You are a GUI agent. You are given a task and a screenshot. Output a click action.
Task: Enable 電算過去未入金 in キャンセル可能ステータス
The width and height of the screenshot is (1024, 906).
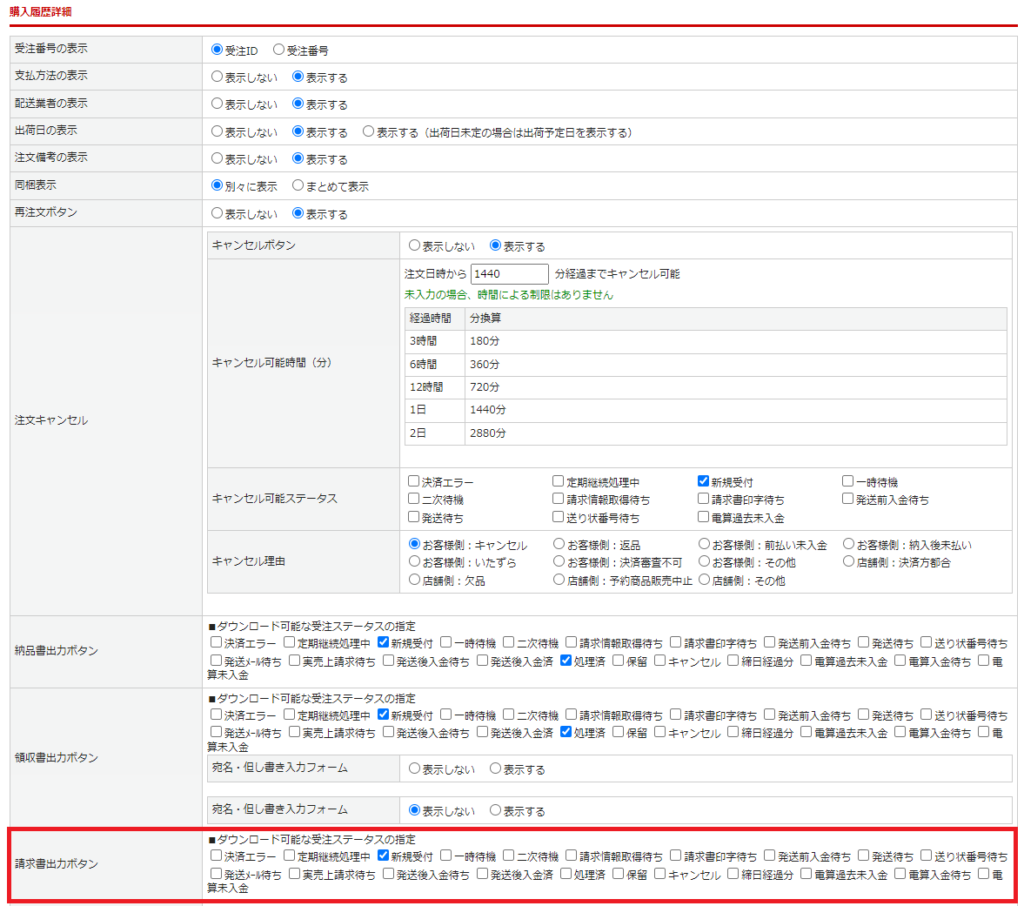click(704, 518)
